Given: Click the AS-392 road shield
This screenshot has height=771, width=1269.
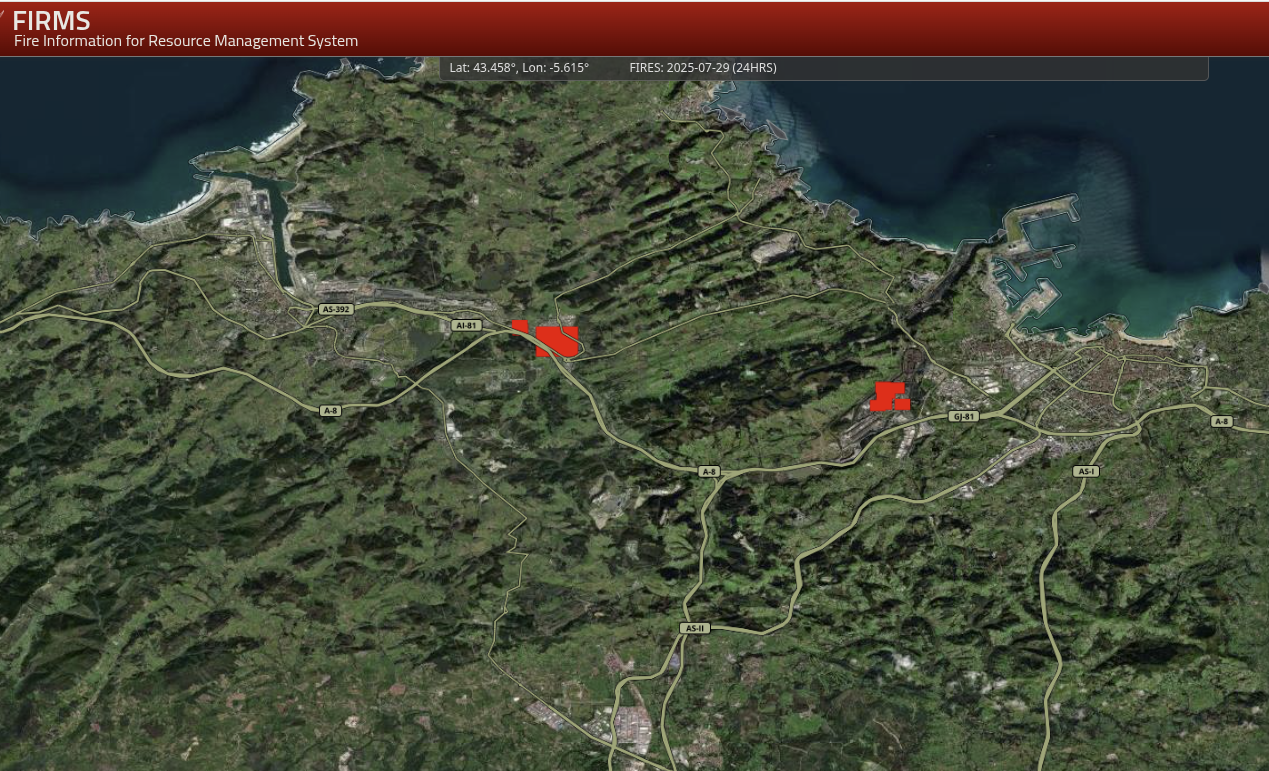Looking at the screenshot, I should pos(335,309).
